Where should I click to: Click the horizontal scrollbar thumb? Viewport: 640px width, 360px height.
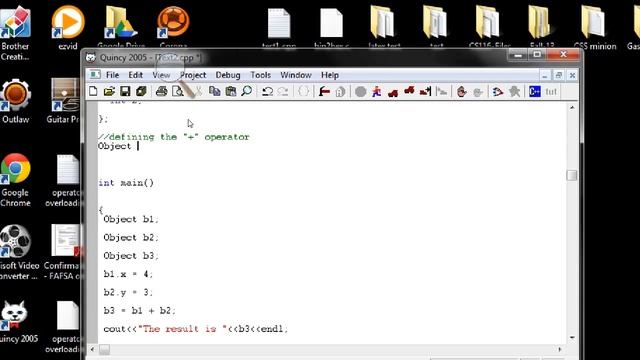coord(104,349)
